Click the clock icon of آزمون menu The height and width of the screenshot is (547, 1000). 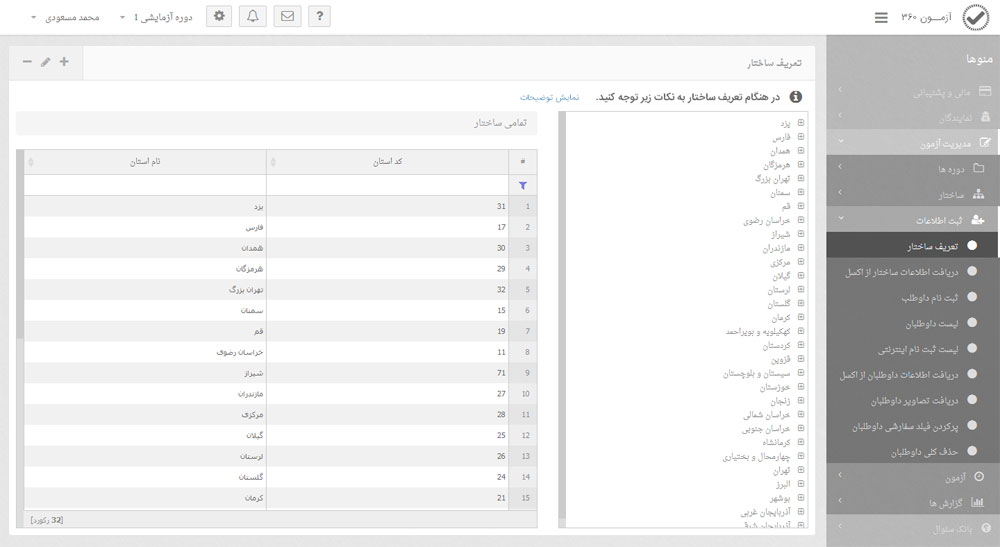click(979, 476)
